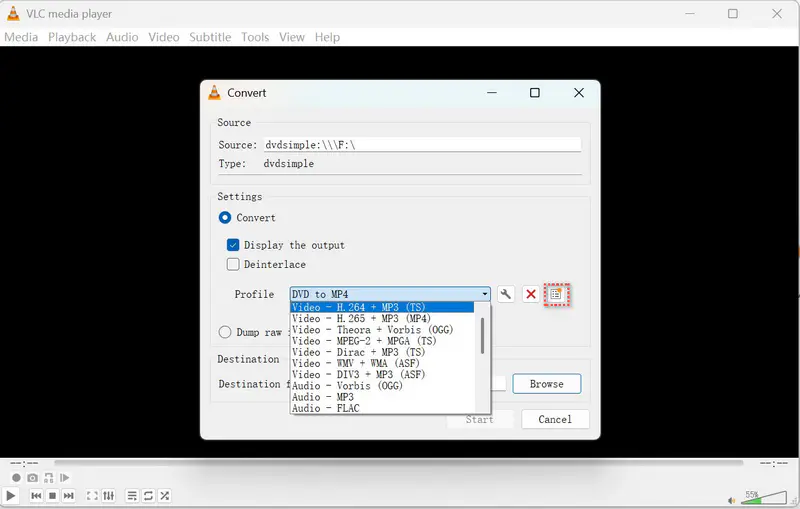Toggle the playlist view icon
Viewport: 800px width, 509px height.
[132, 496]
